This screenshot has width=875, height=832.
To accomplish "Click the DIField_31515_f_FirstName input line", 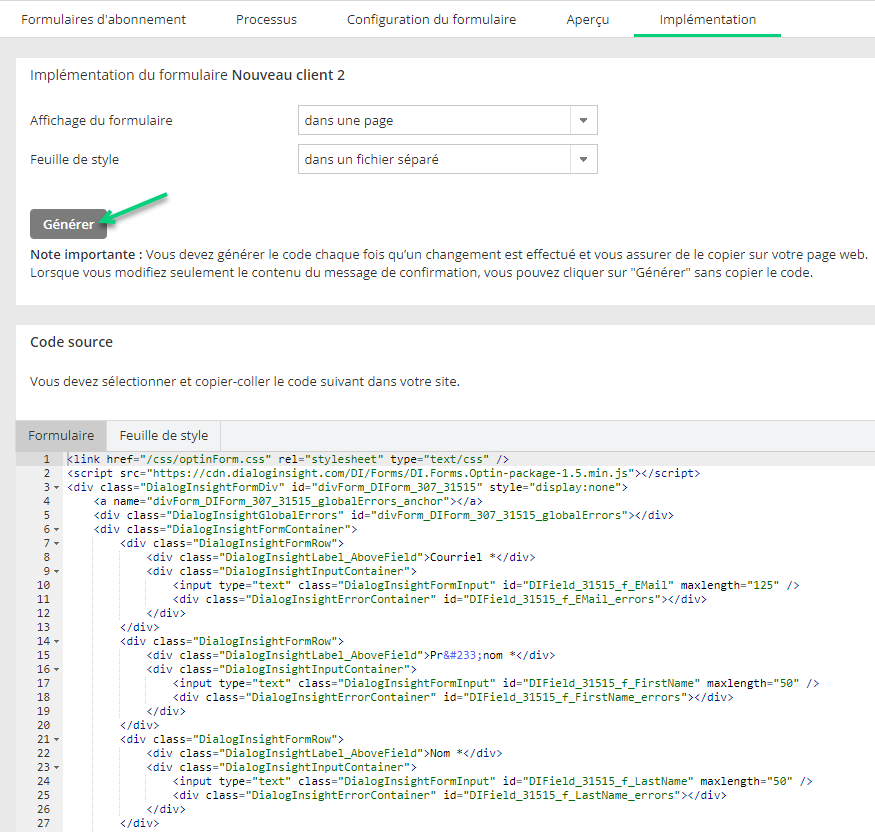I will pos(496,683).
